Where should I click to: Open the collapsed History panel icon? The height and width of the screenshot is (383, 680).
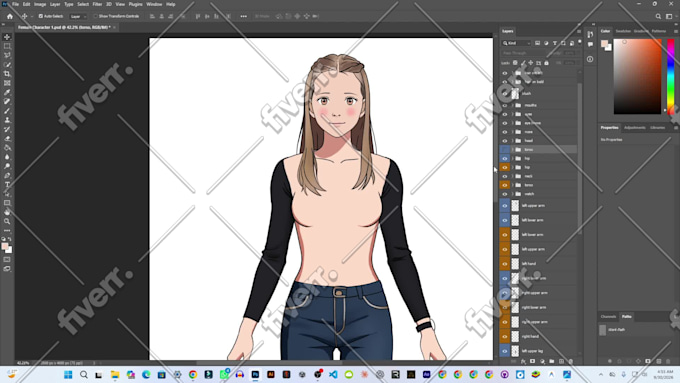coord(590,35)
